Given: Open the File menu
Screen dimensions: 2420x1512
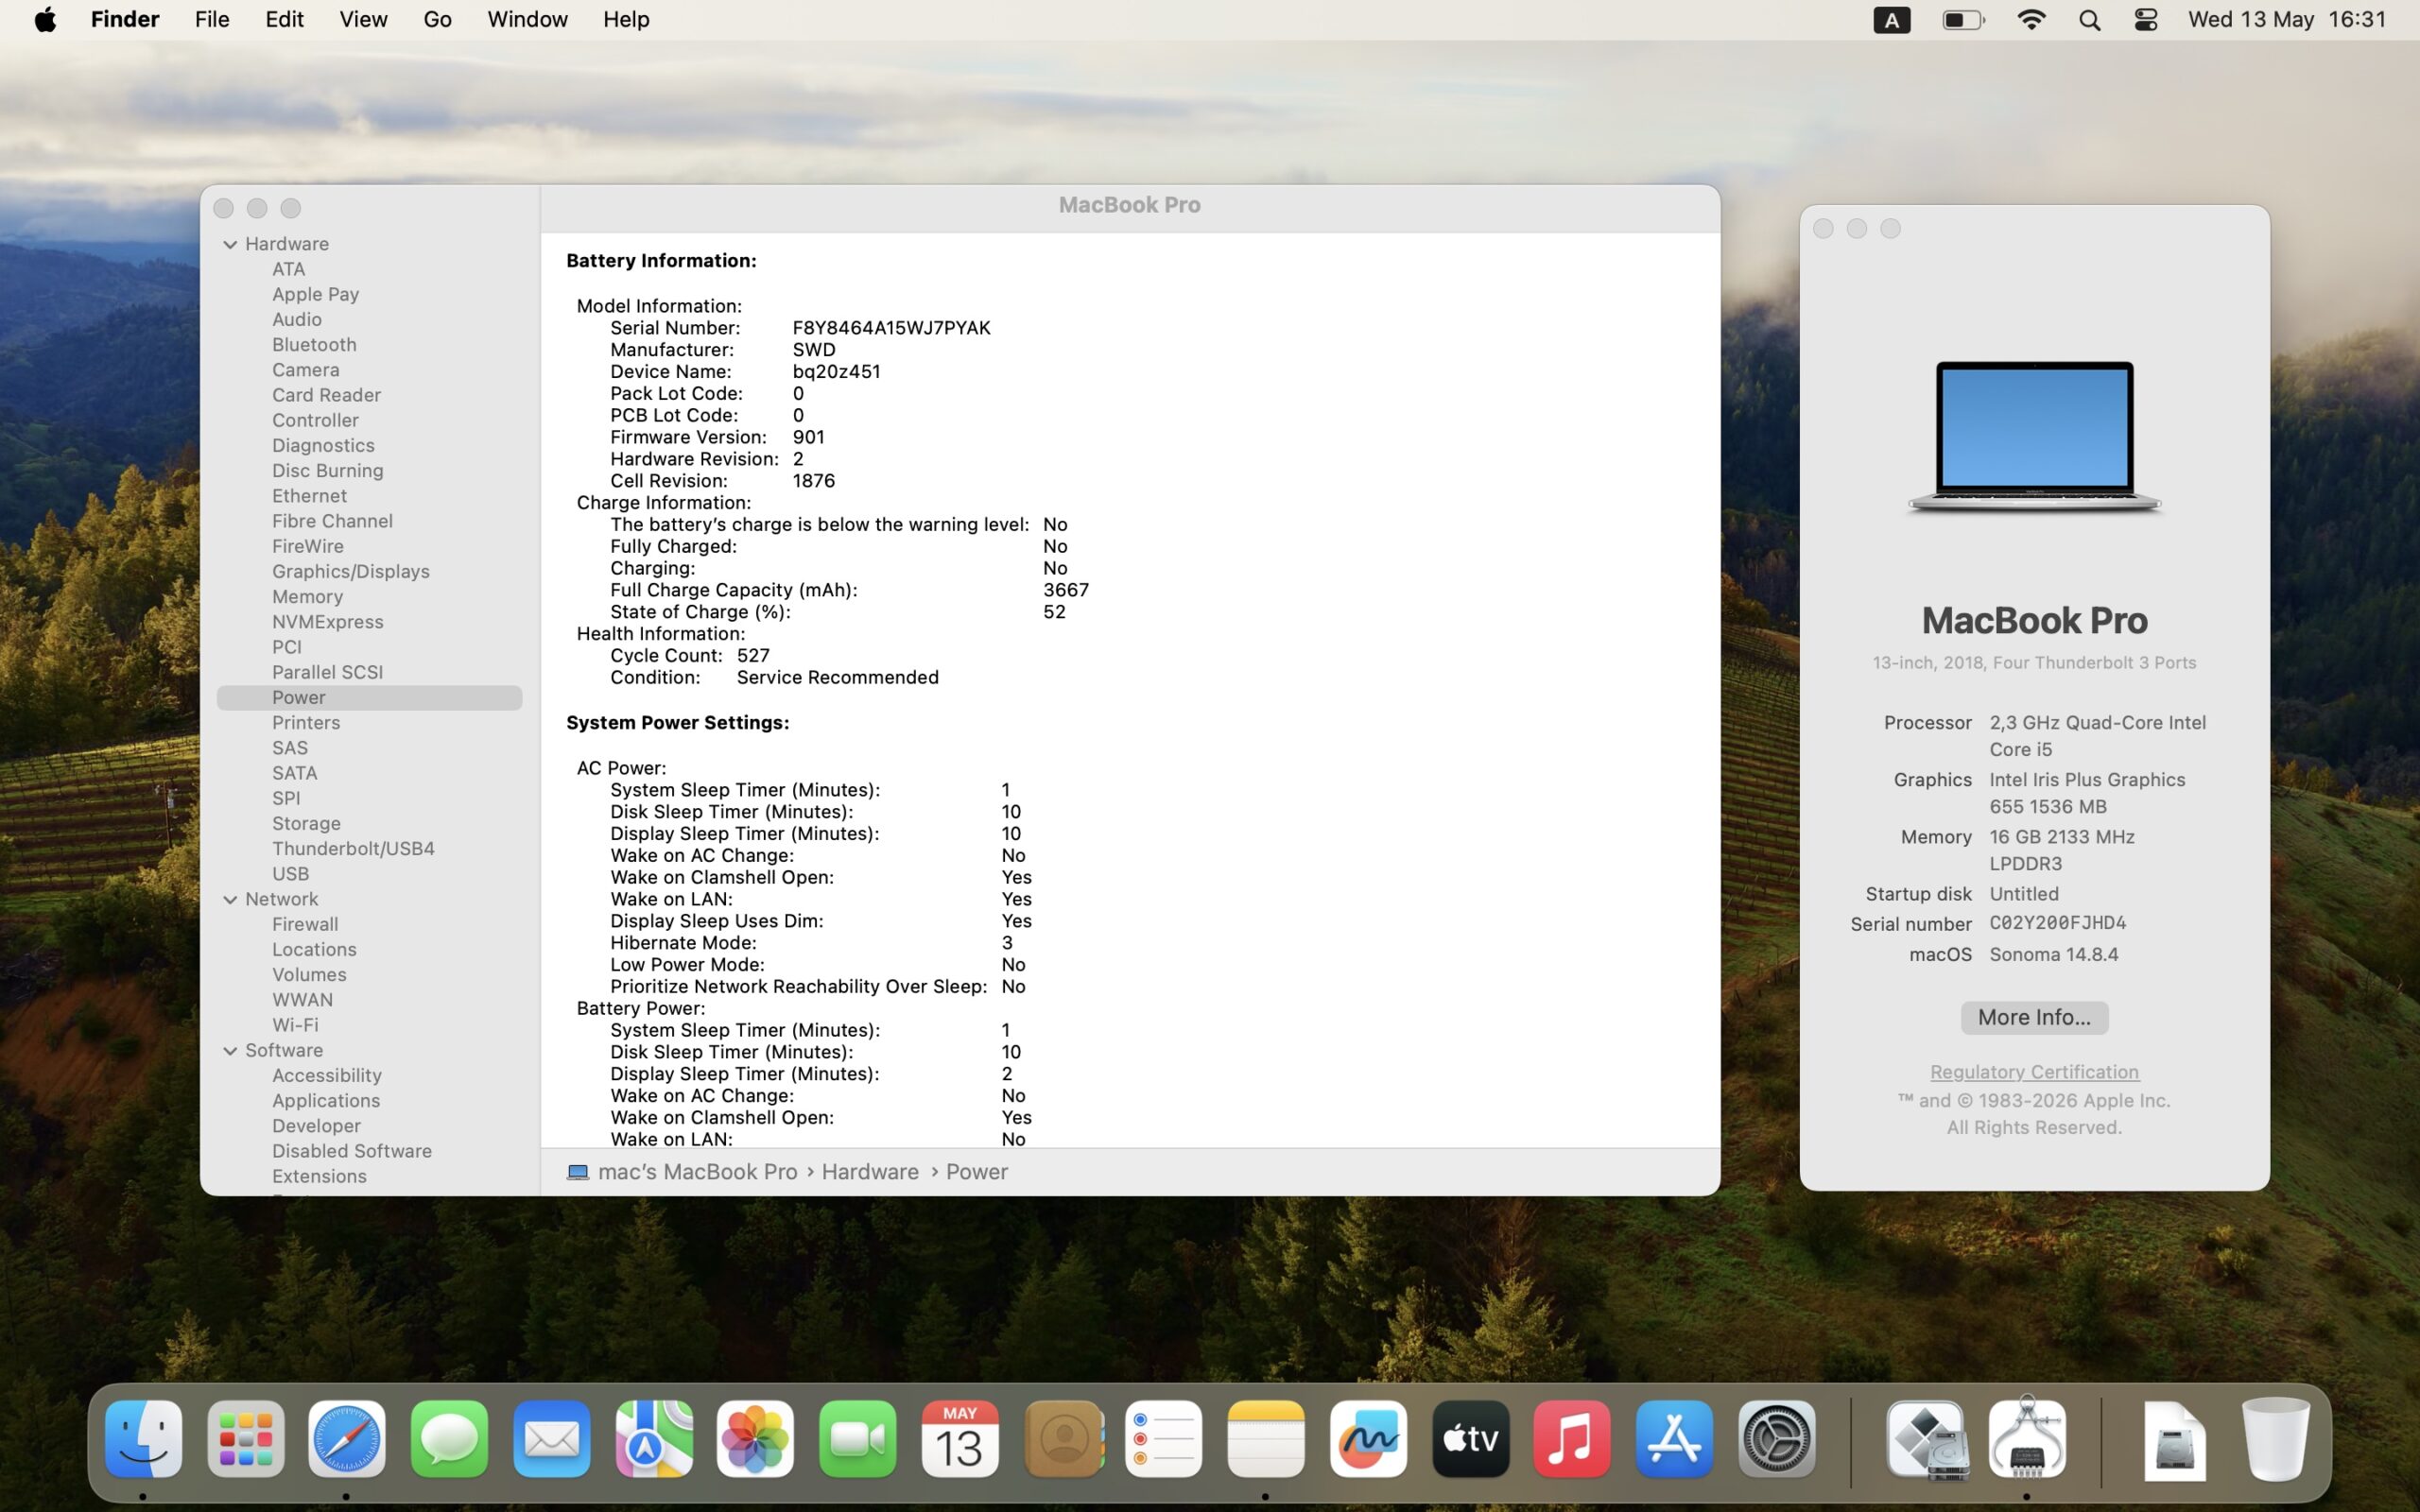Looking at the screenshot, I should (x=212, y=19).
